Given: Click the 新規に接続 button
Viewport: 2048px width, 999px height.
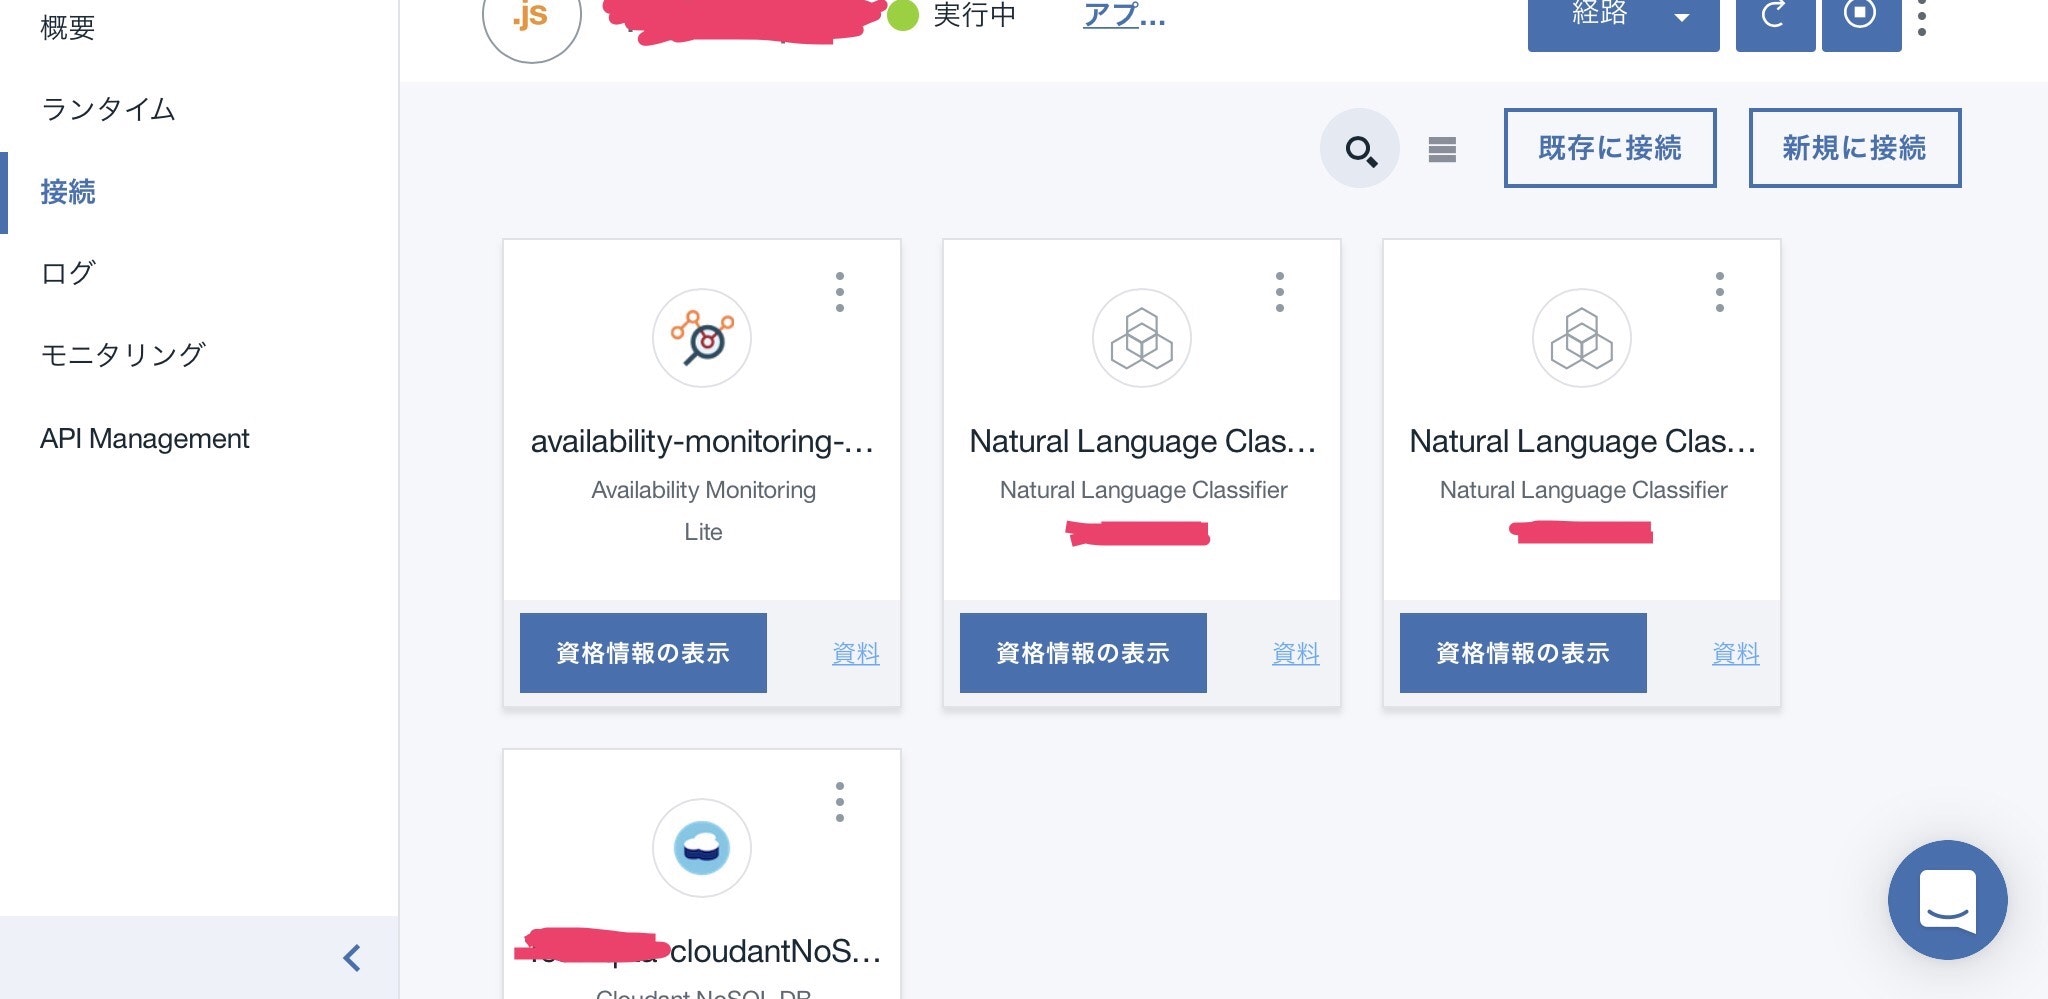Looking at the screenshot, I should [1855, 148].
